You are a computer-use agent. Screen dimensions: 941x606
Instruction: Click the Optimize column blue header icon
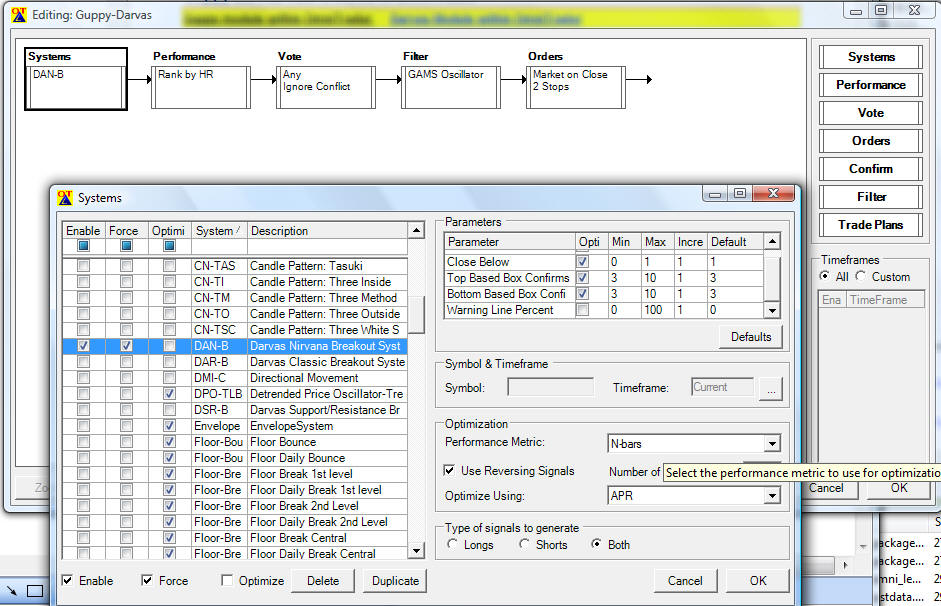(169, 245)
